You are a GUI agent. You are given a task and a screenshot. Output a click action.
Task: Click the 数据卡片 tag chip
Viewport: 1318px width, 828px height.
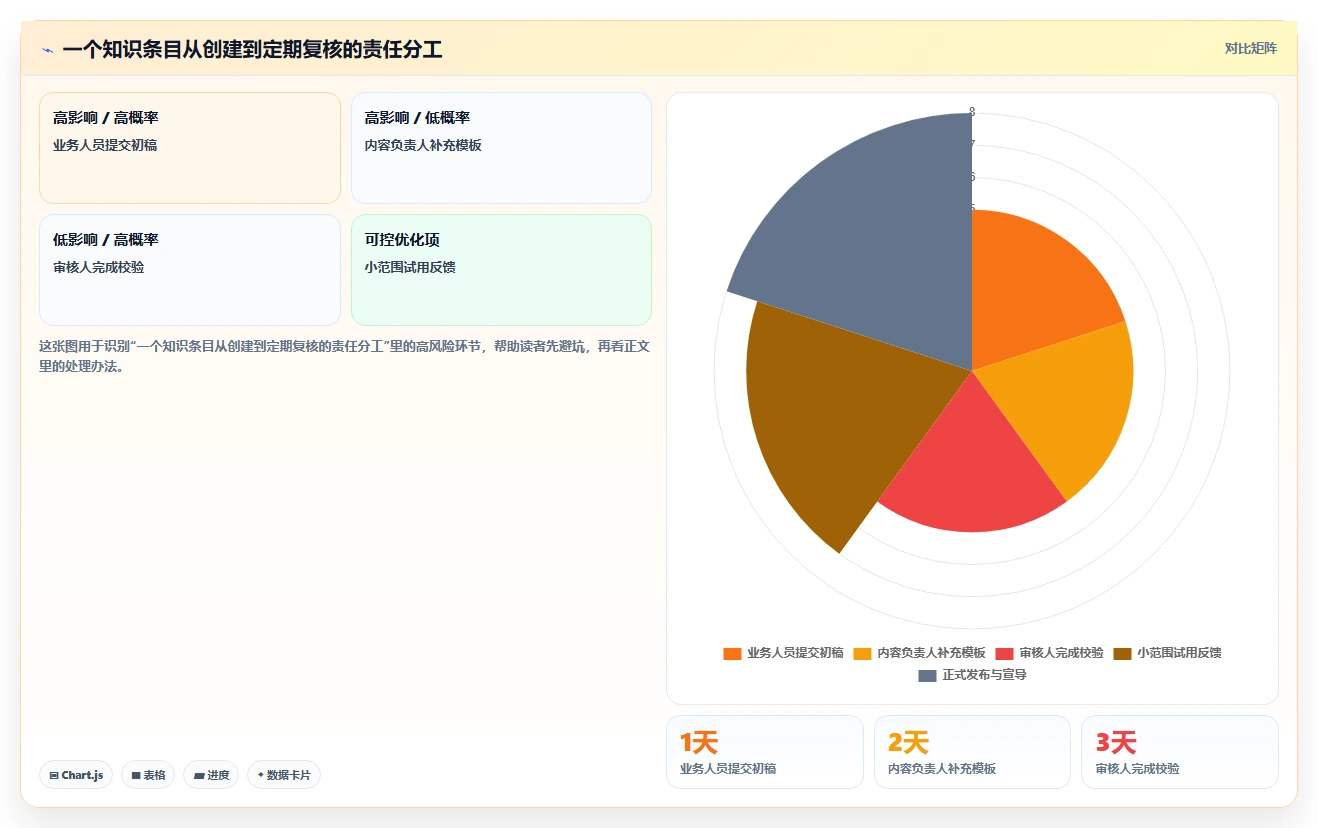(284, 775)
